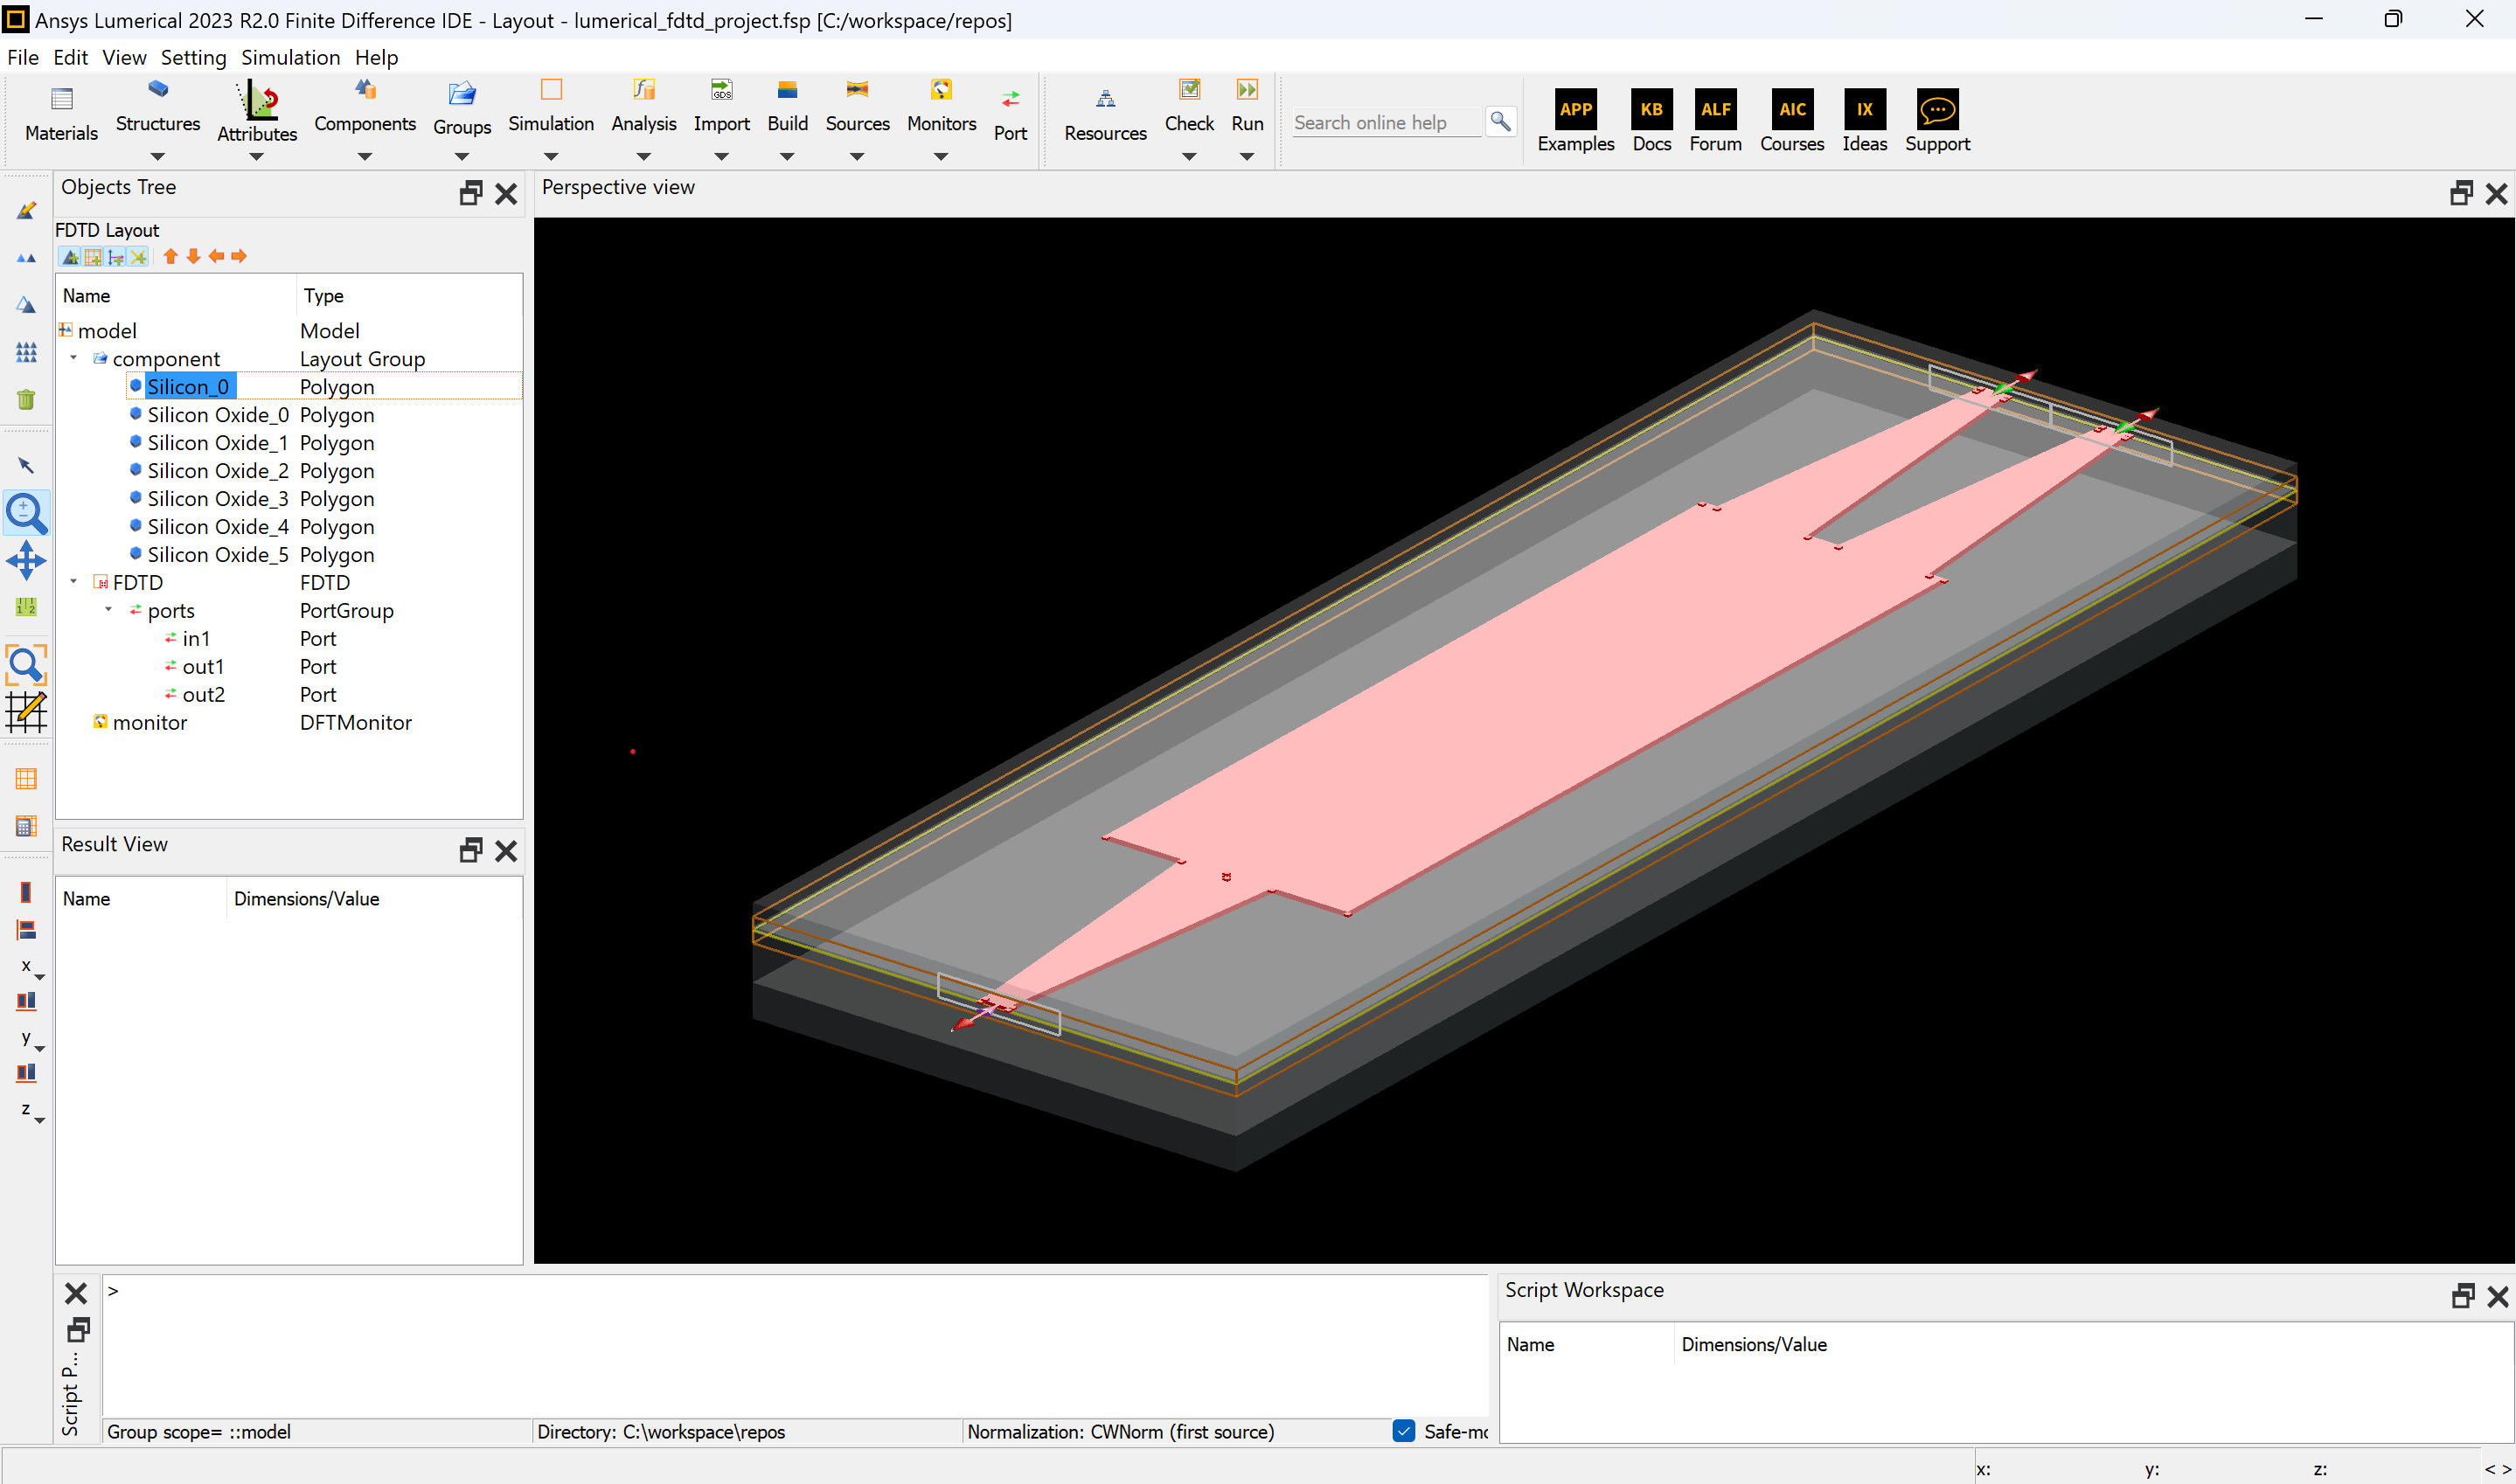Expand the Sources dropdown arrow
Viewport: 2516px width, 1484px height.
coord(856,156)
